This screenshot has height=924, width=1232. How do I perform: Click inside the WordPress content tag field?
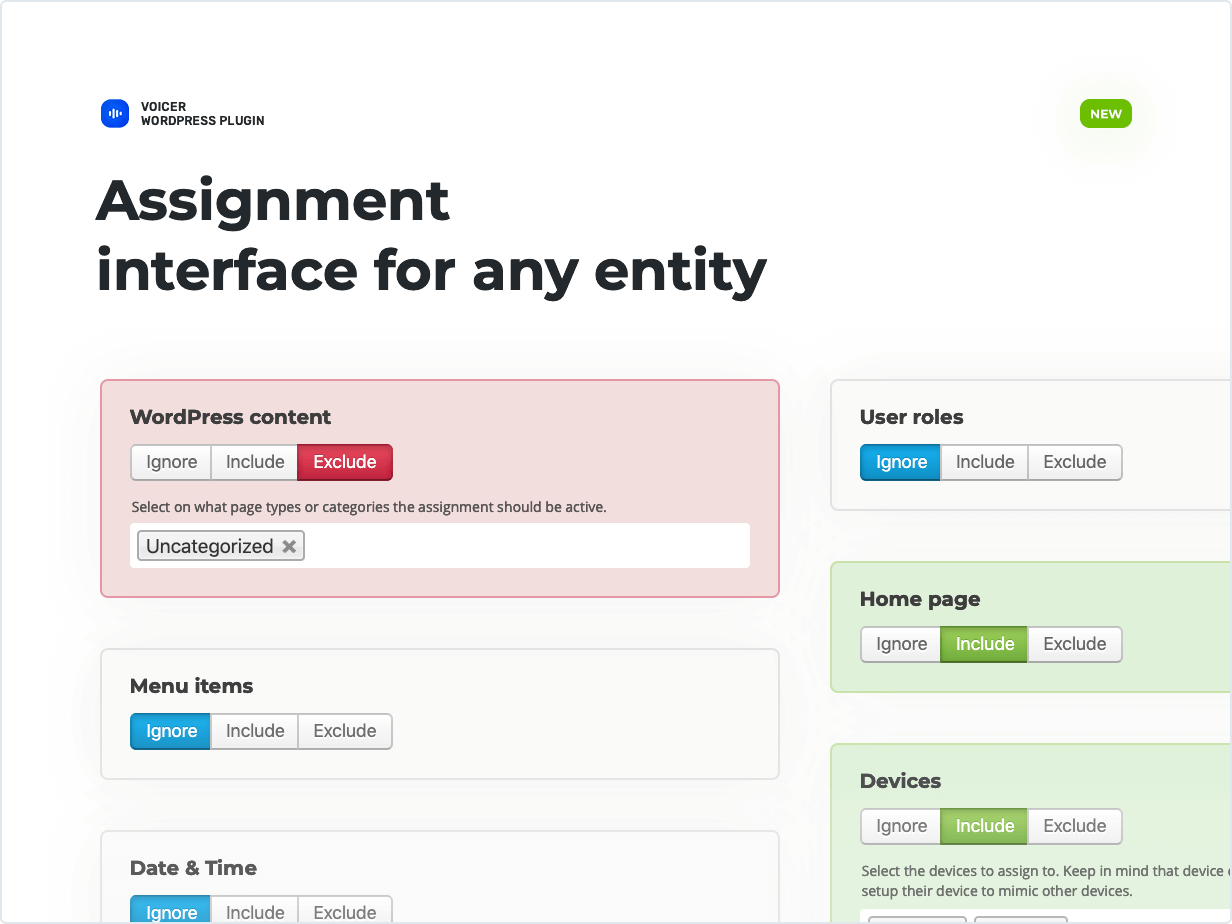tap(440, 546)
